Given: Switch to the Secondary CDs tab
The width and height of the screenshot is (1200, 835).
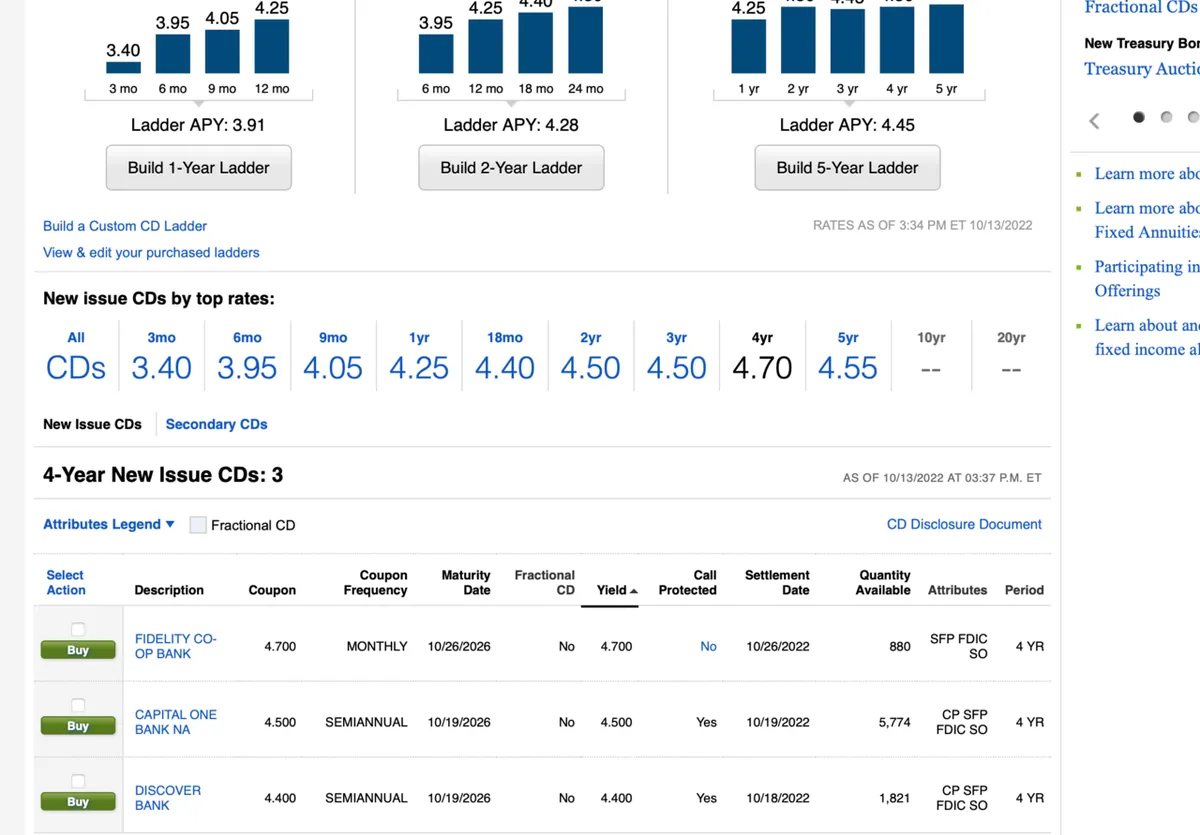Looking at the screenshot, I should click(216, 424).
